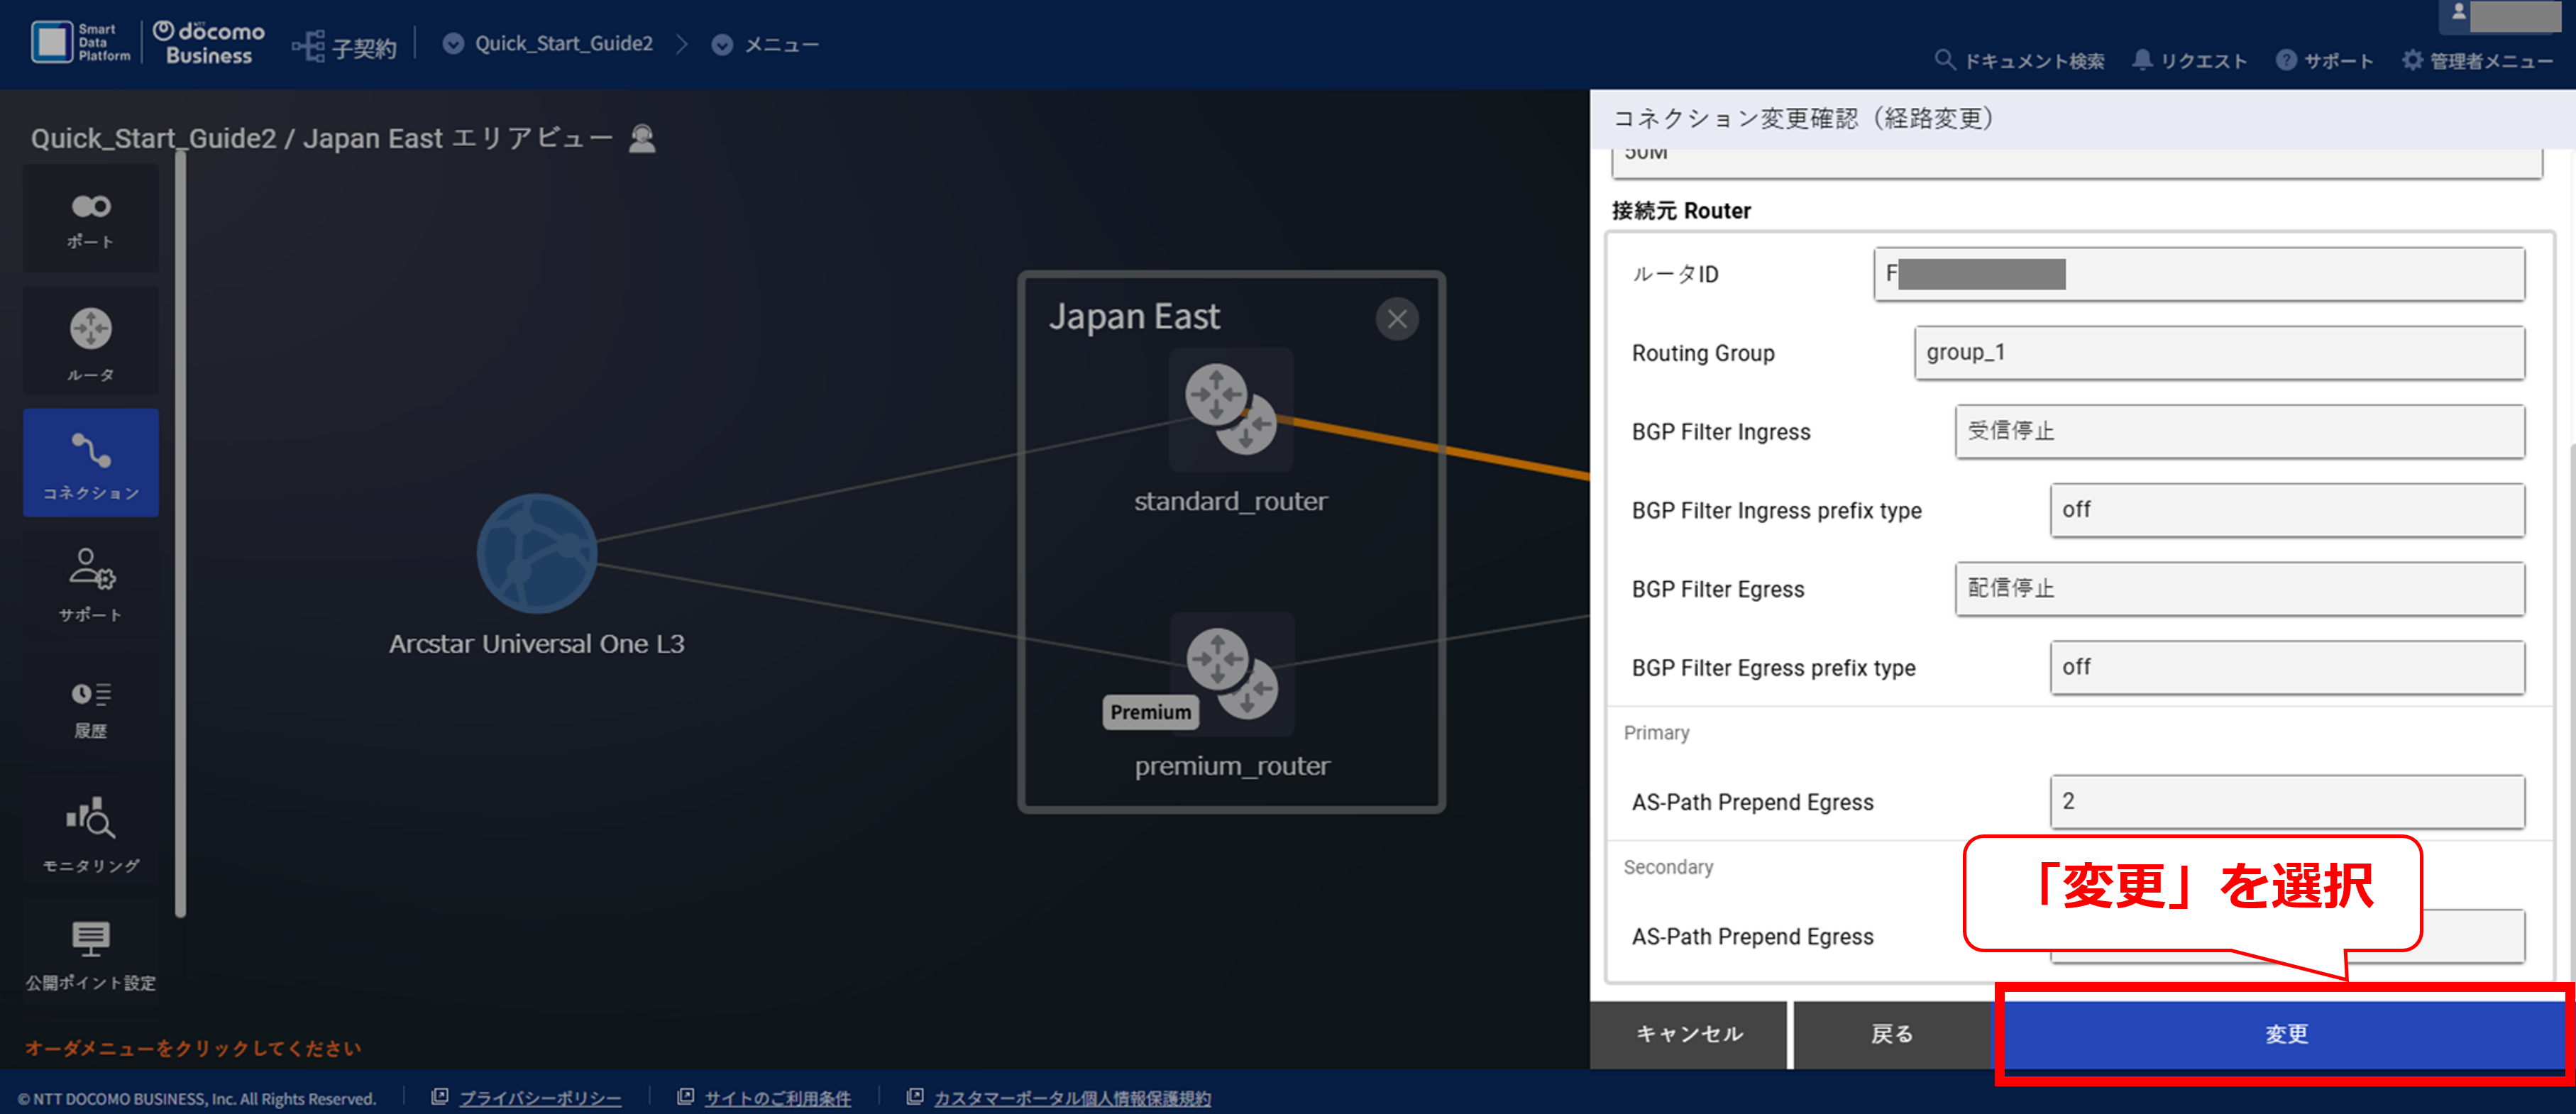Click the standard_router label
Viewport: 2576px width, 1114px height.
1231,501
